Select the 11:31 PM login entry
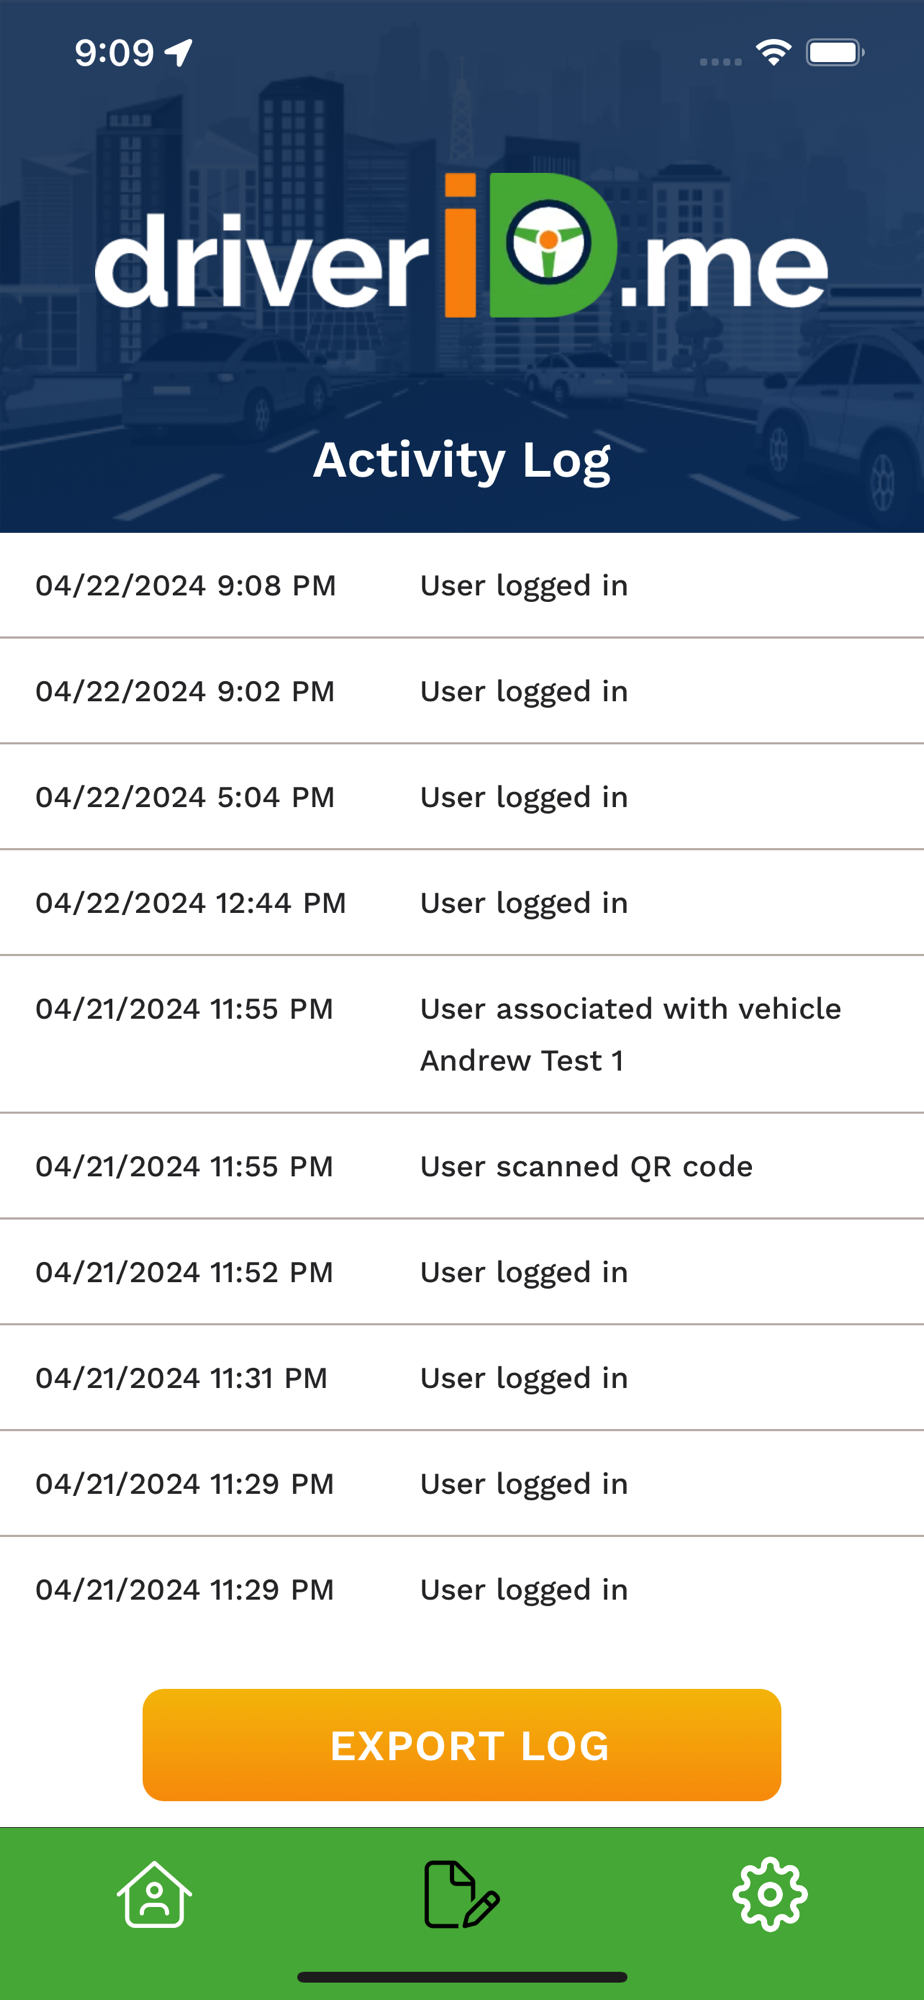Screen dimensions: 924x2000 pyautogui.click(x=462, y=1378)
